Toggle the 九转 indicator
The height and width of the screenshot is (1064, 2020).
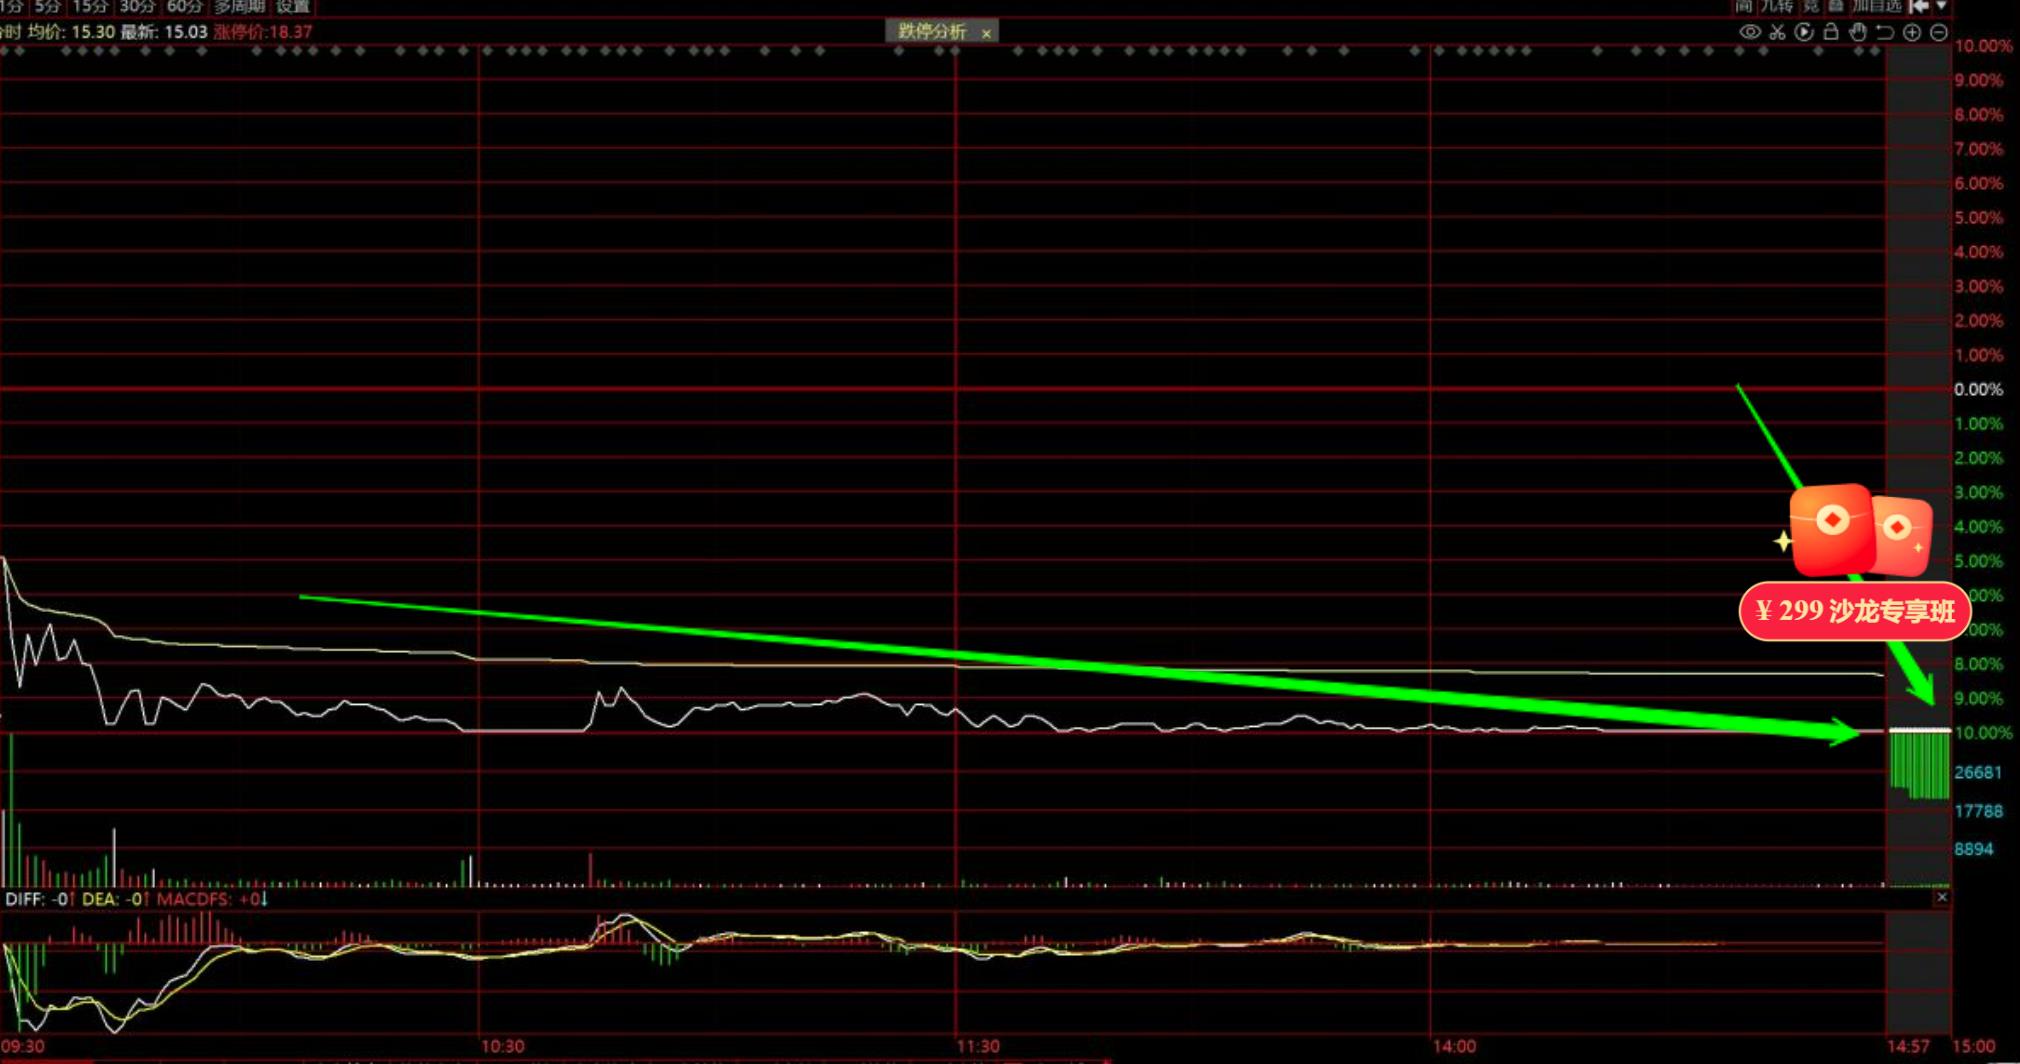coord(1777,6)
